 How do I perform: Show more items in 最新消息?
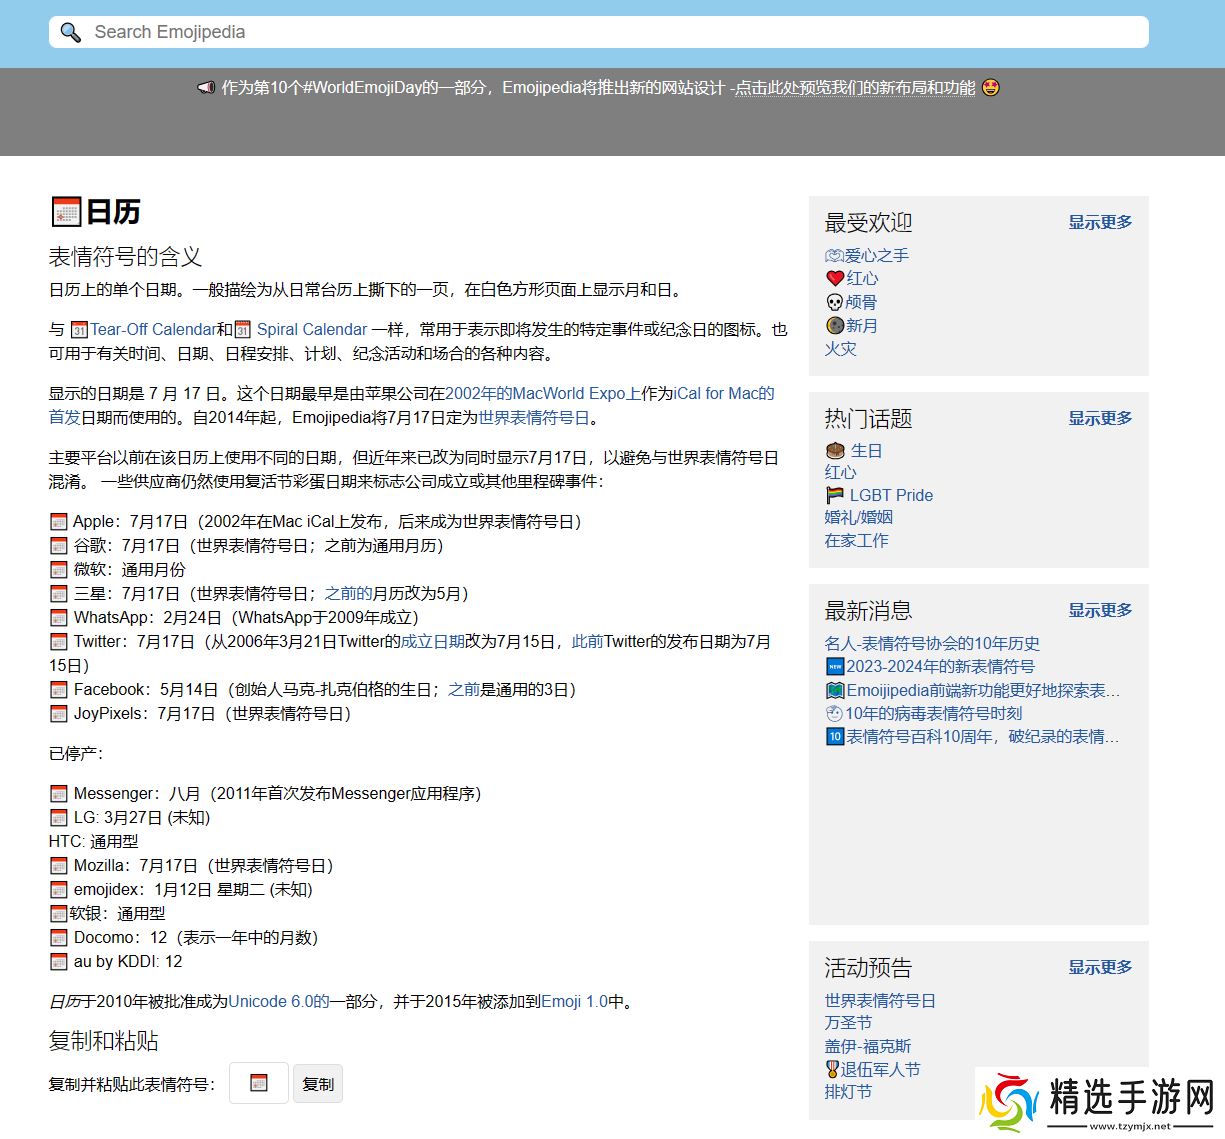point(1099,610)
